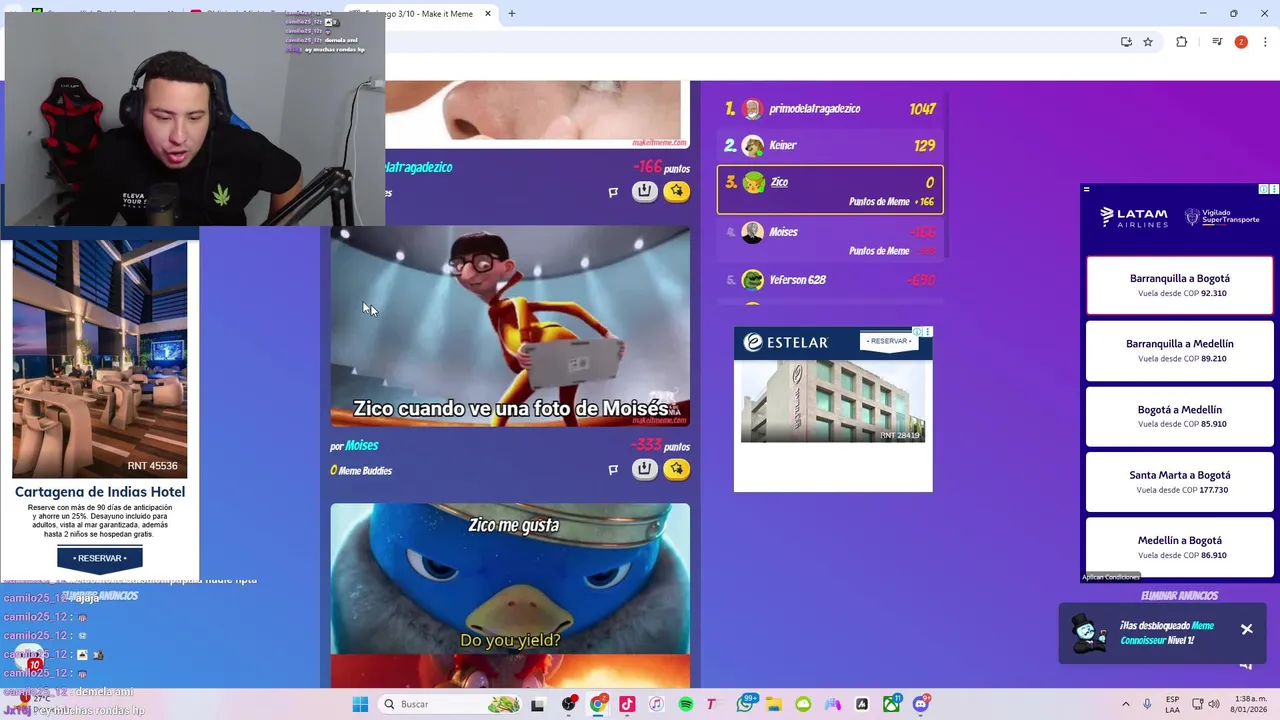The width and height of the screenshot is (1280, 720).
Task: Open the clock showing 1:38 a.m.
Action: click(1251, 704)
